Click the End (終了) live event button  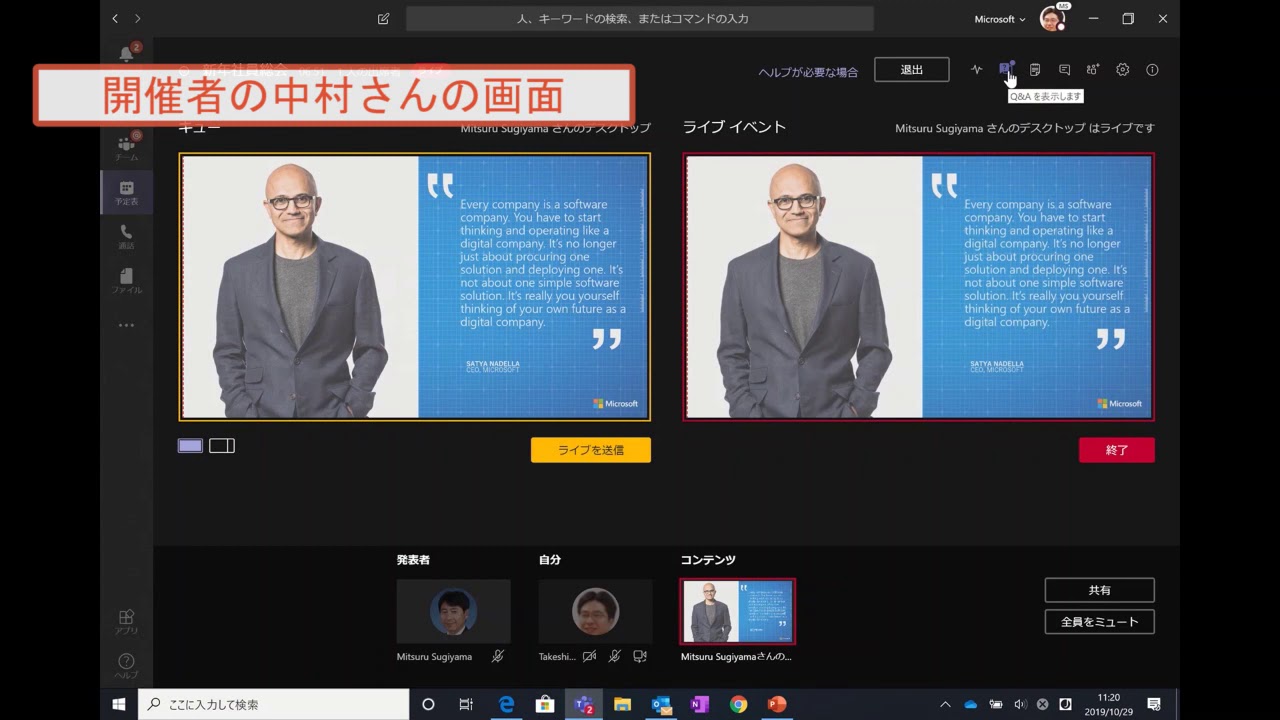1117,450
